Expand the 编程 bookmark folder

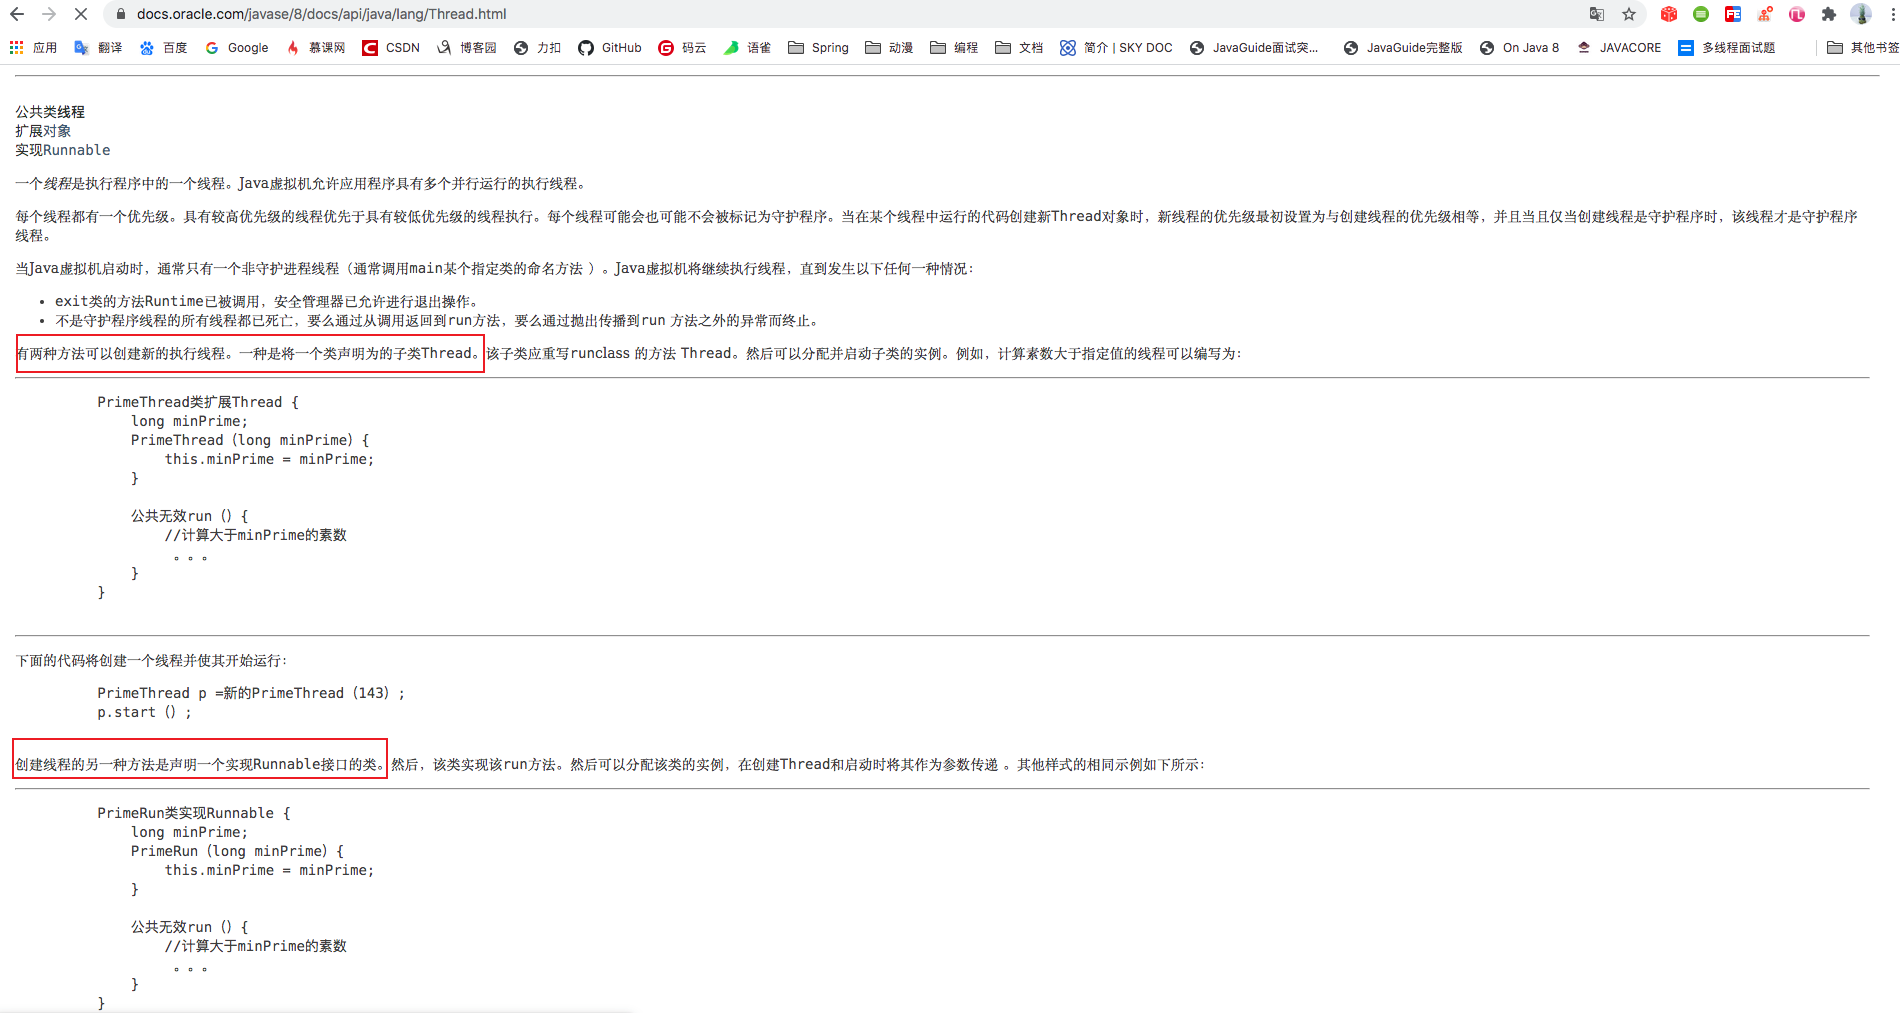[954, 48]
